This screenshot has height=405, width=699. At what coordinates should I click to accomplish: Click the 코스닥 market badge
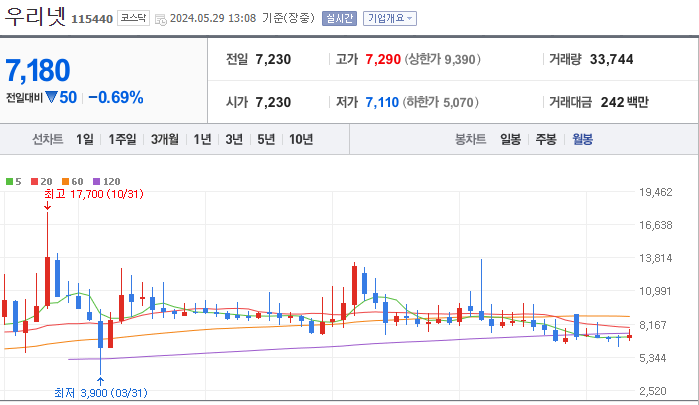133,18
